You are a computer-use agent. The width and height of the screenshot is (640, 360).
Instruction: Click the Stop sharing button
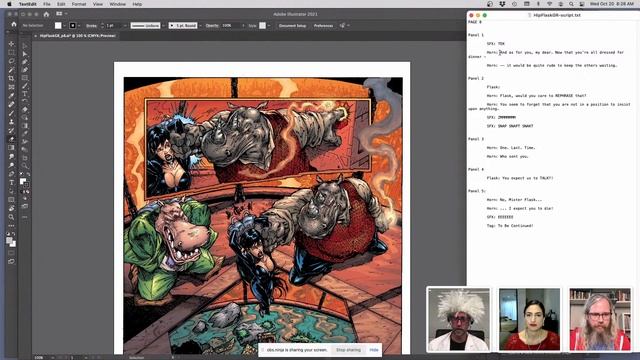click(x=348, y=350)
